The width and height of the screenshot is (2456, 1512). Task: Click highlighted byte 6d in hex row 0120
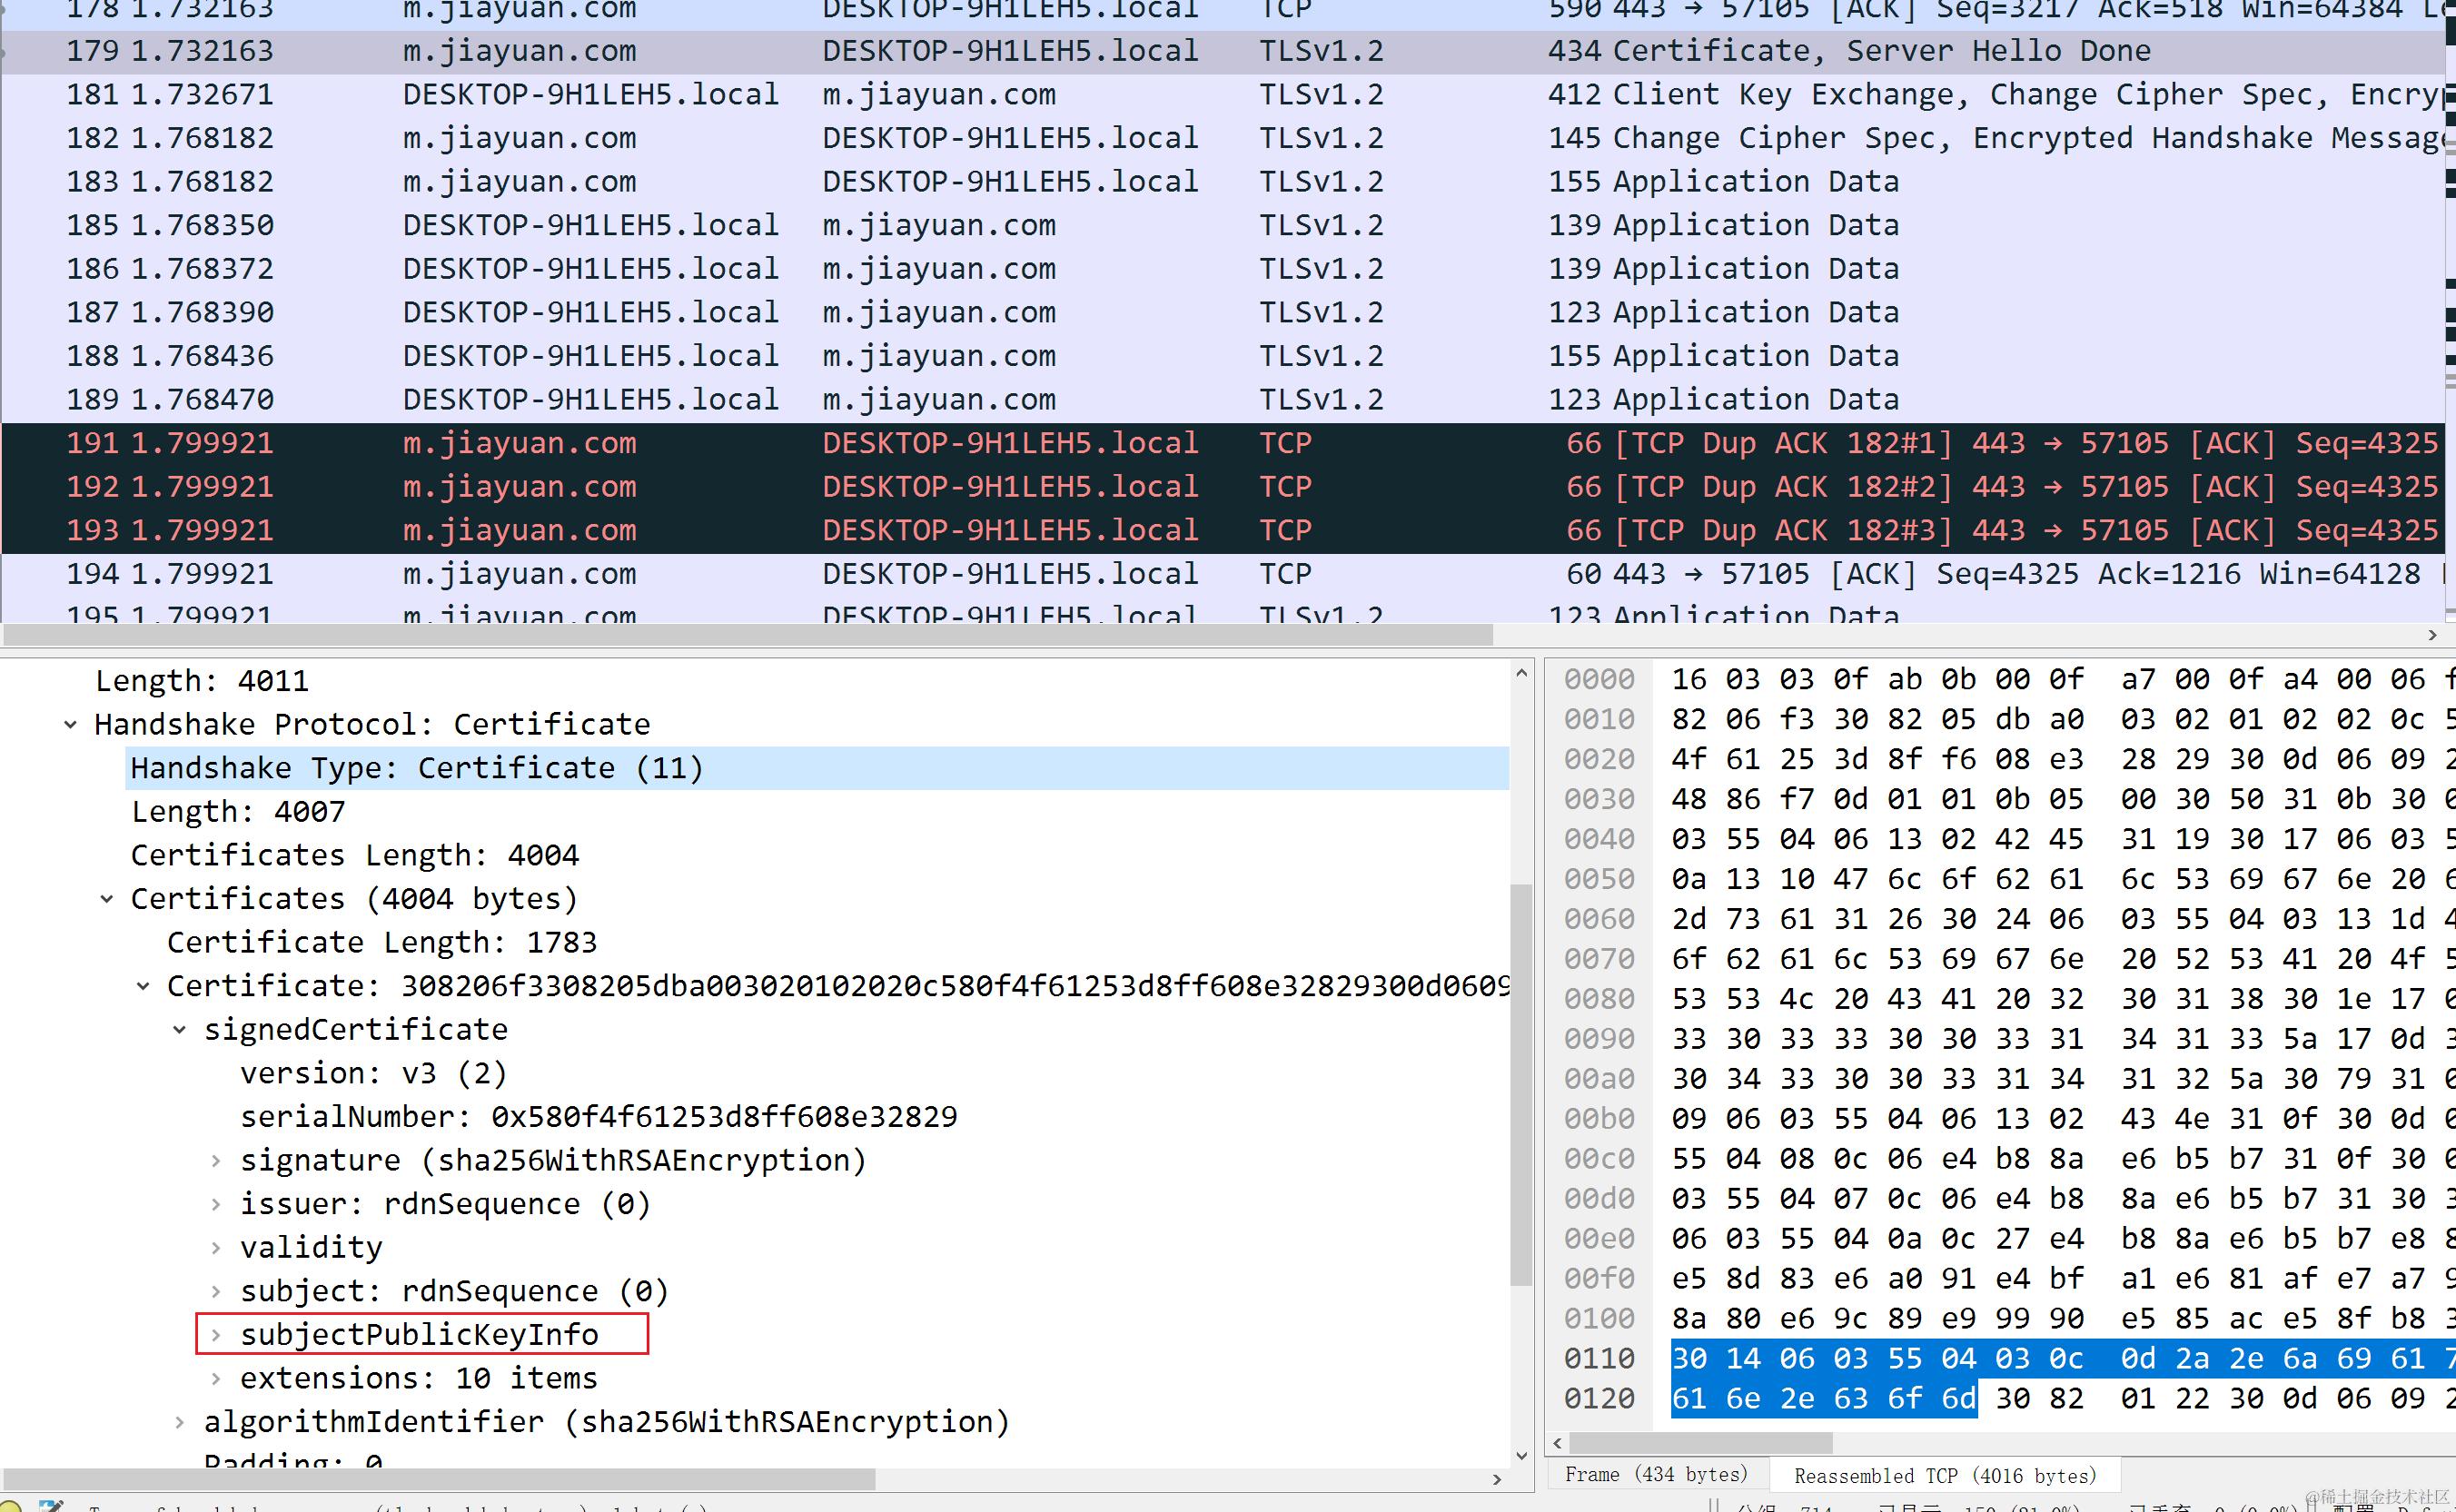pyautogui.click(x=1959, y=1399)
